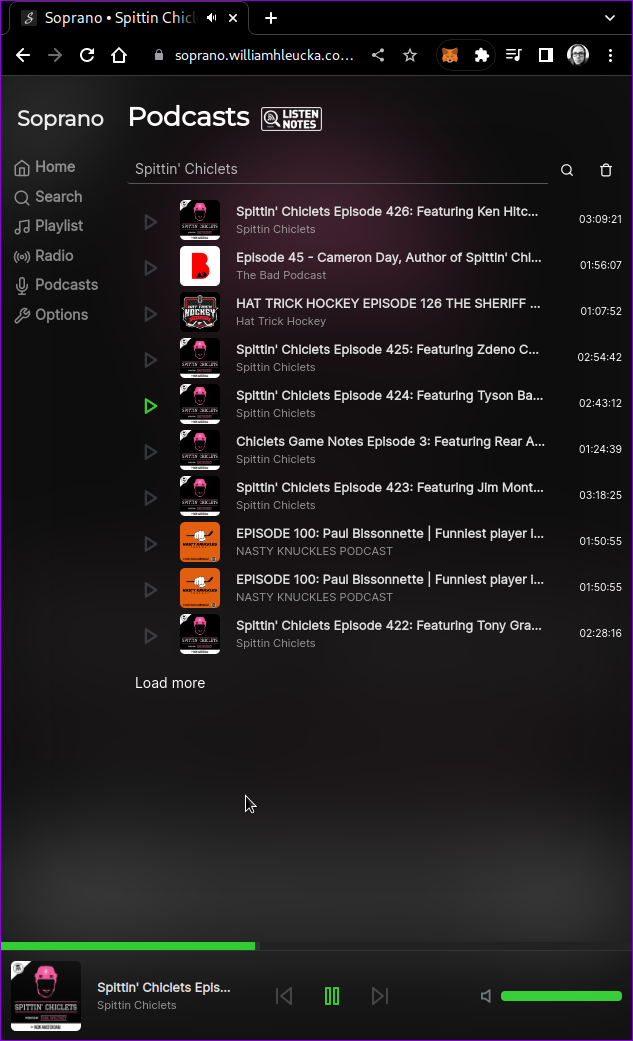Play Spittin' Chiclets Episode 425
Viewport: 633px width, 1041px height.
[x=151, y=360]
